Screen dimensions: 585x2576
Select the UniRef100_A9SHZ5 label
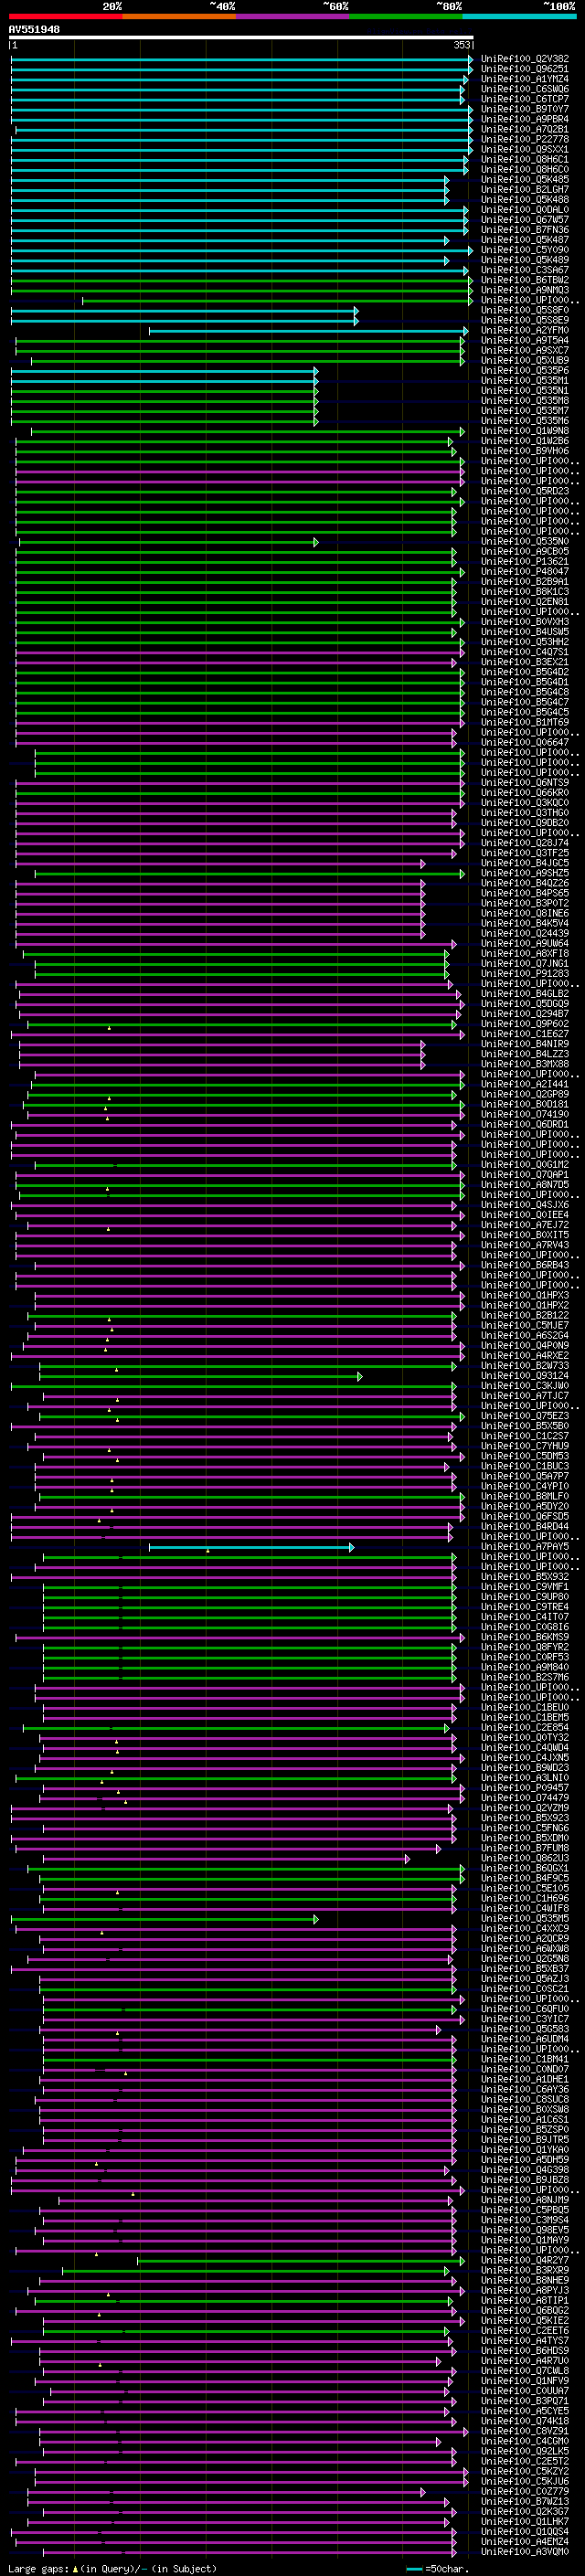coord(525,873)
